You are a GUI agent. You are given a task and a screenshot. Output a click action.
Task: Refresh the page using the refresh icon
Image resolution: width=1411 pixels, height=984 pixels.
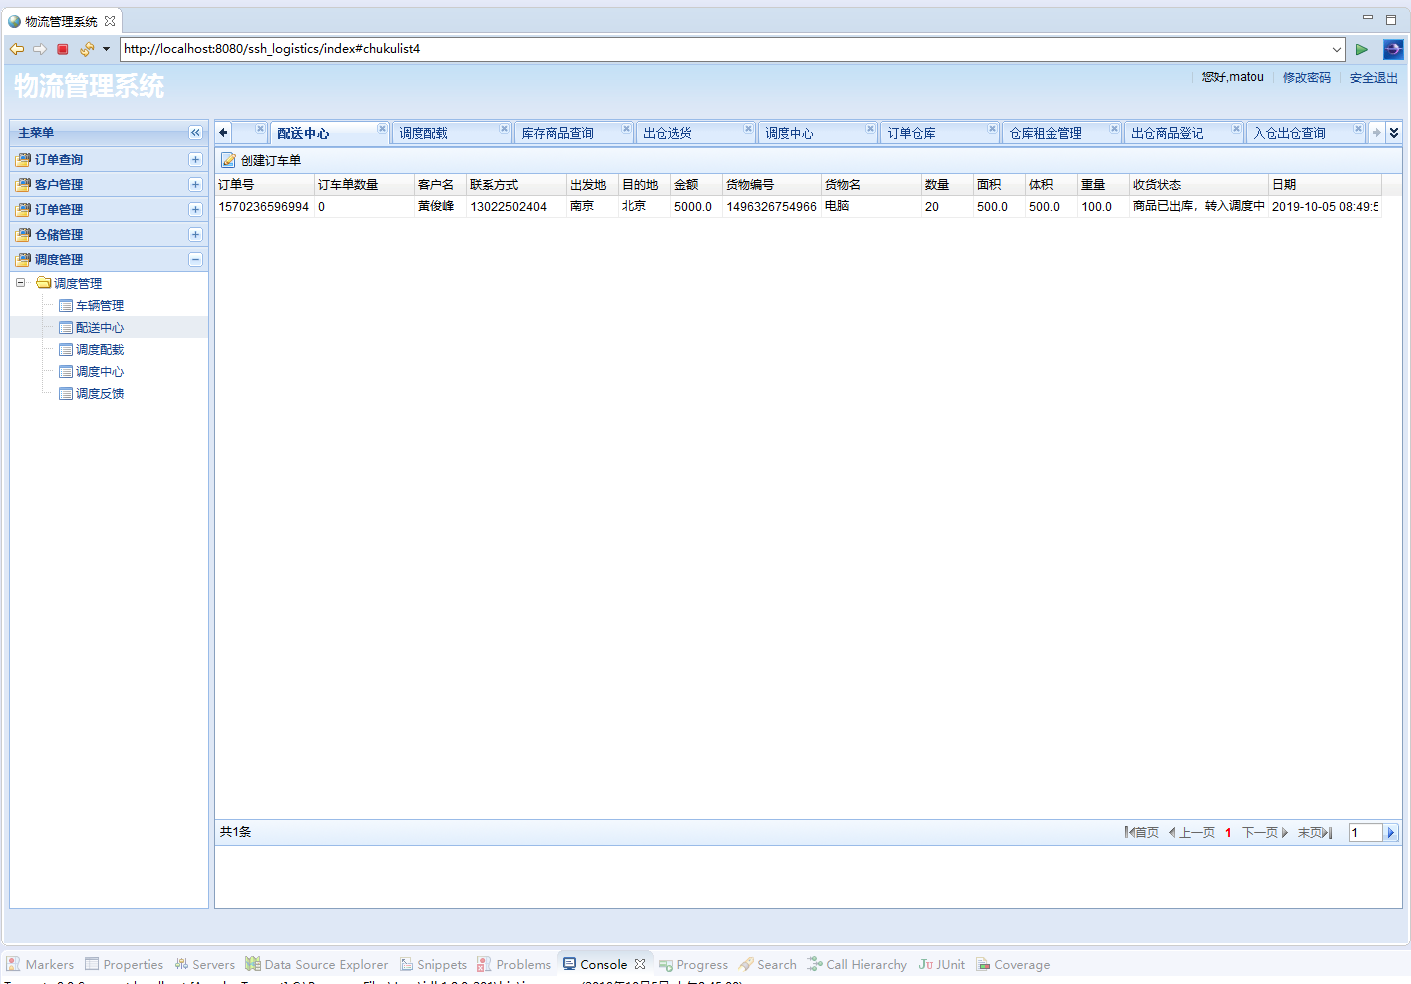coord(87,49)
